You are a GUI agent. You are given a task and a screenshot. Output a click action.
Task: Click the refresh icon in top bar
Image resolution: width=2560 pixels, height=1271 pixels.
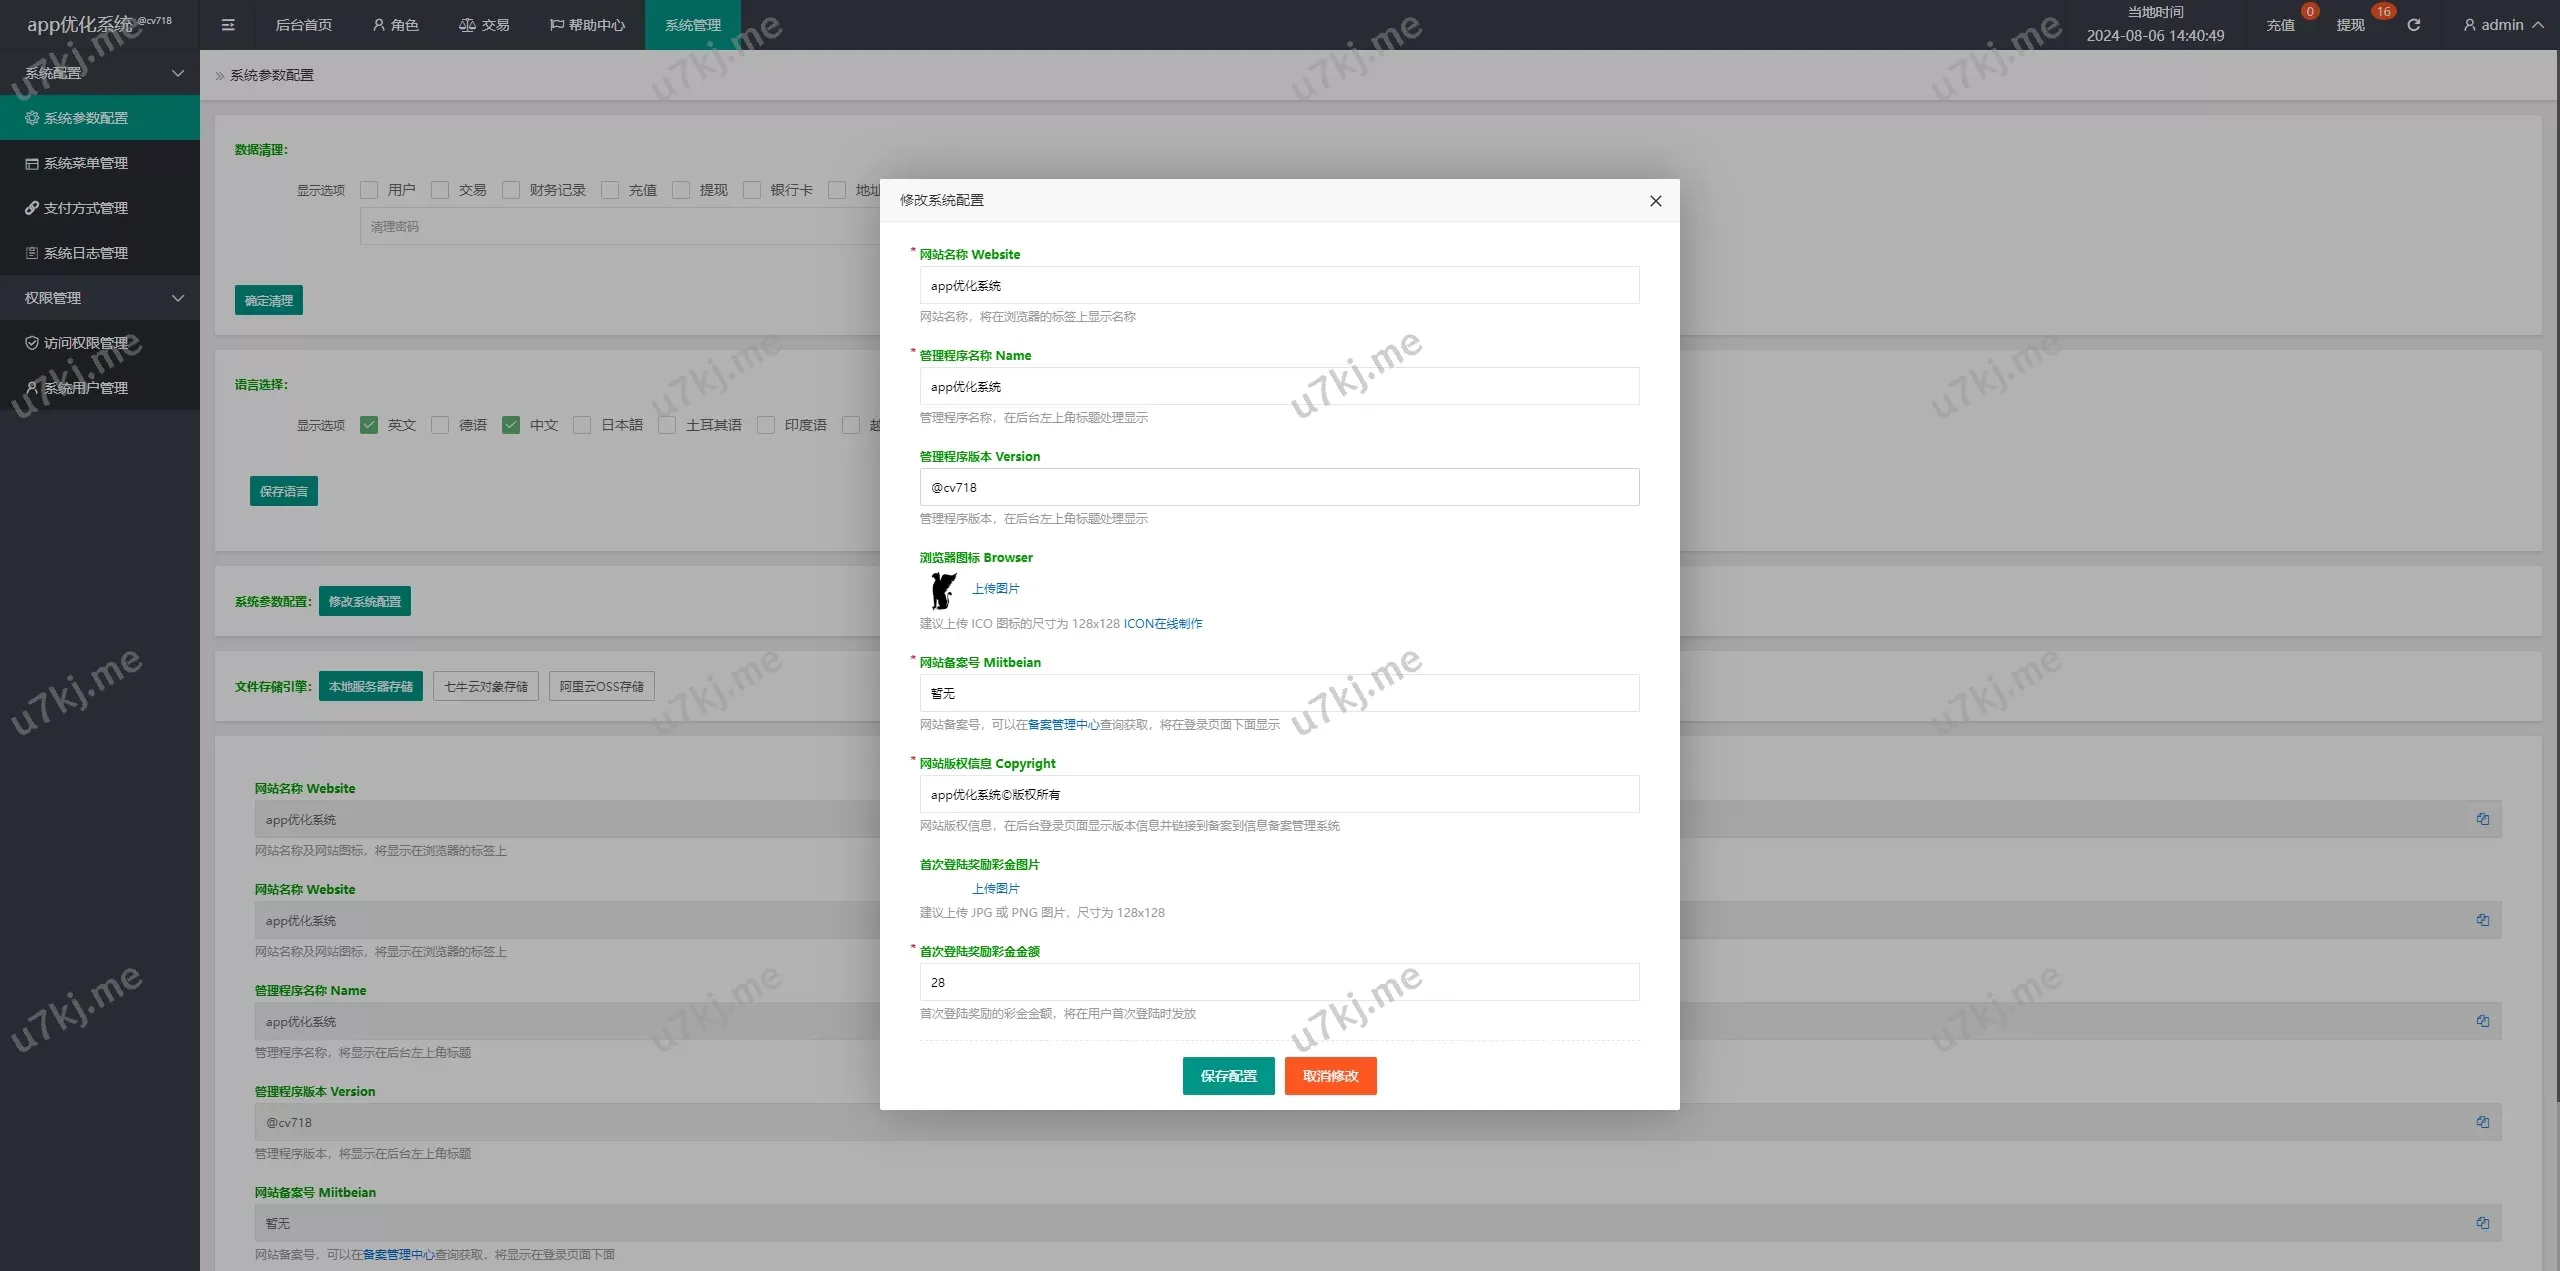pos(2413,25)
